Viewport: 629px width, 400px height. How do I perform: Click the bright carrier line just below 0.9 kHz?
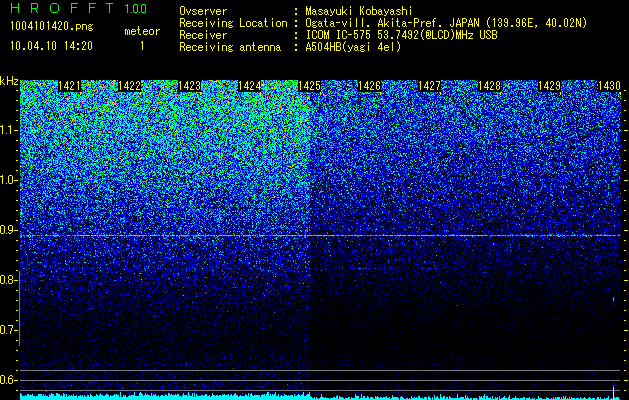click(x=320, y=236)
